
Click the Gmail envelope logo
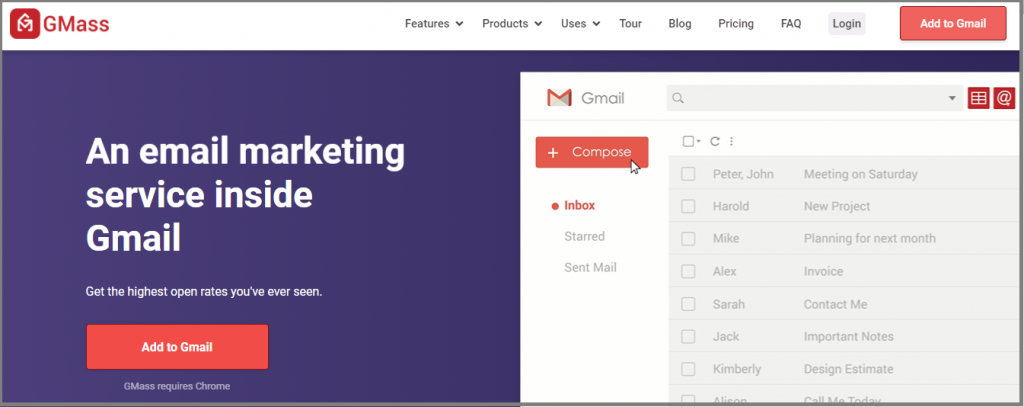559,98
